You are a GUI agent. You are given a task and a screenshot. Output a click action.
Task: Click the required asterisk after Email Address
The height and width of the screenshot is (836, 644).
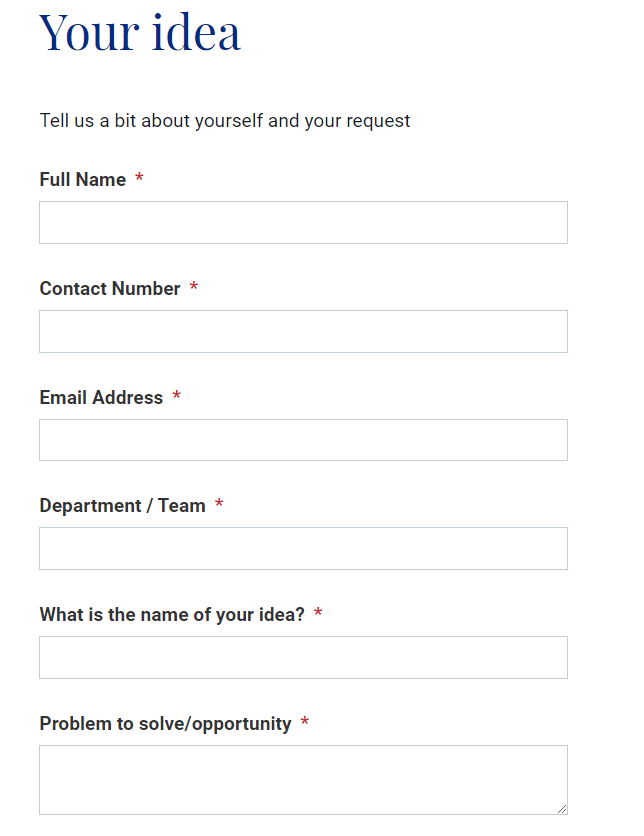[x=177, y=397]
